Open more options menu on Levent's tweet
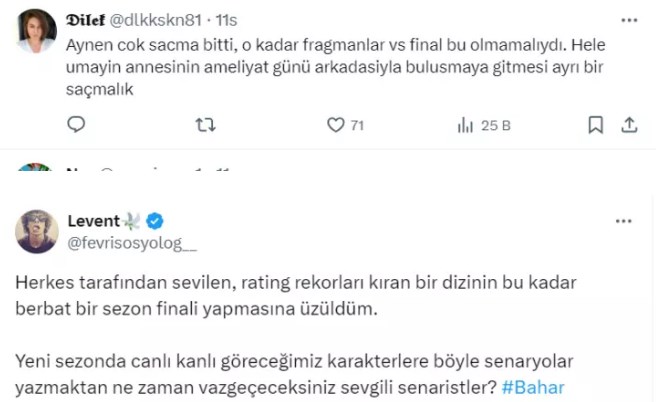The height and width of the screenshot is (402, 656). (628, 221)
